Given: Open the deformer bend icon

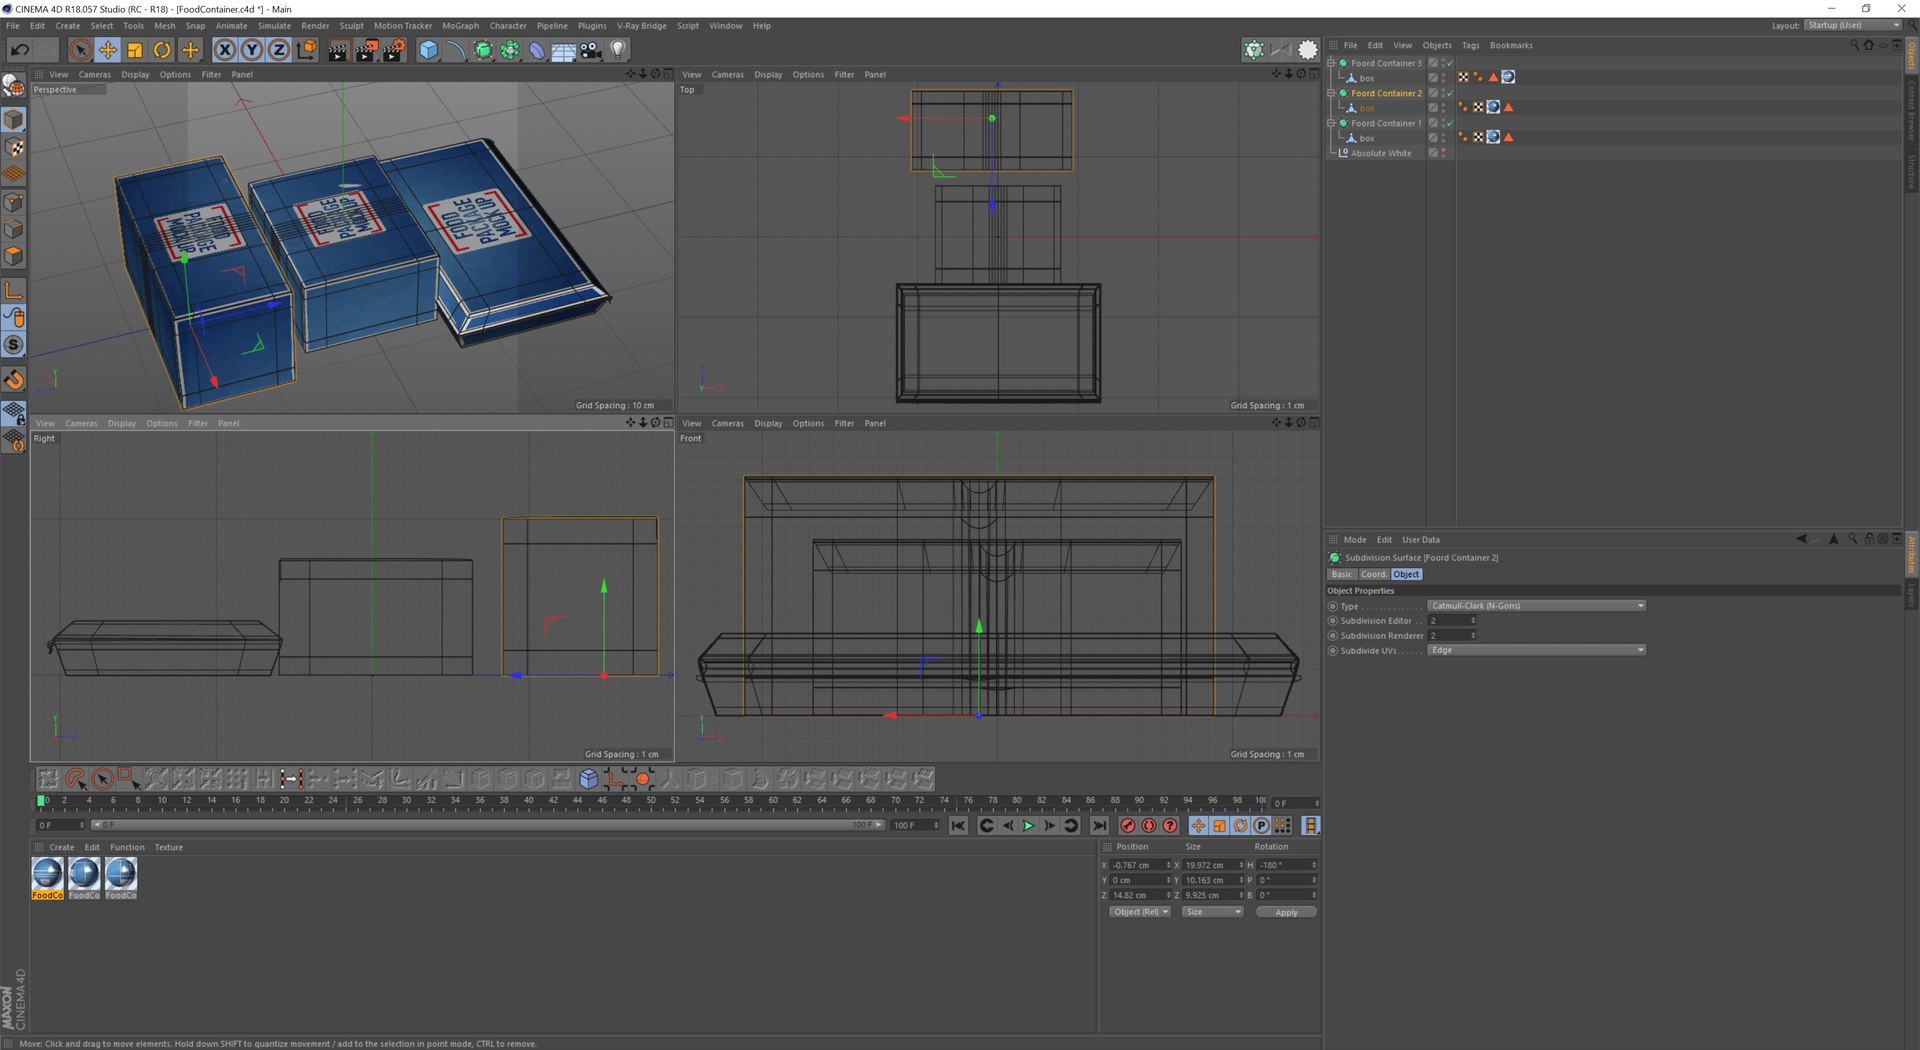Looking at the screenshot, I should [x=537, y=49].
